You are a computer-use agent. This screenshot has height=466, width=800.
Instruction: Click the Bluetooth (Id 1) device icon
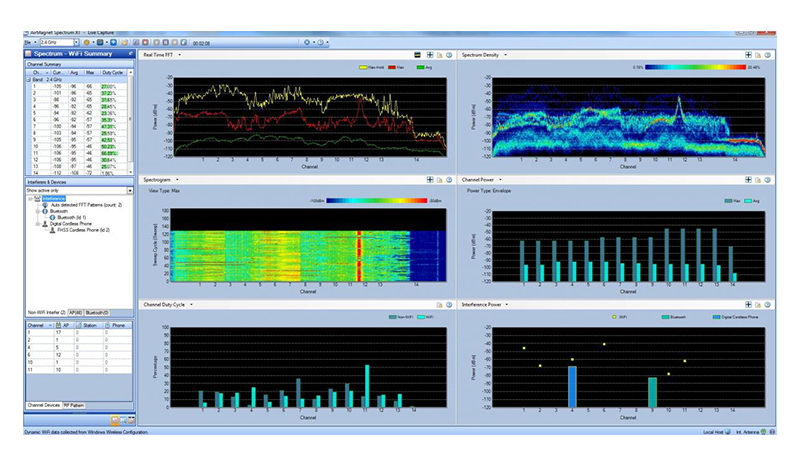tap(52, 217)
